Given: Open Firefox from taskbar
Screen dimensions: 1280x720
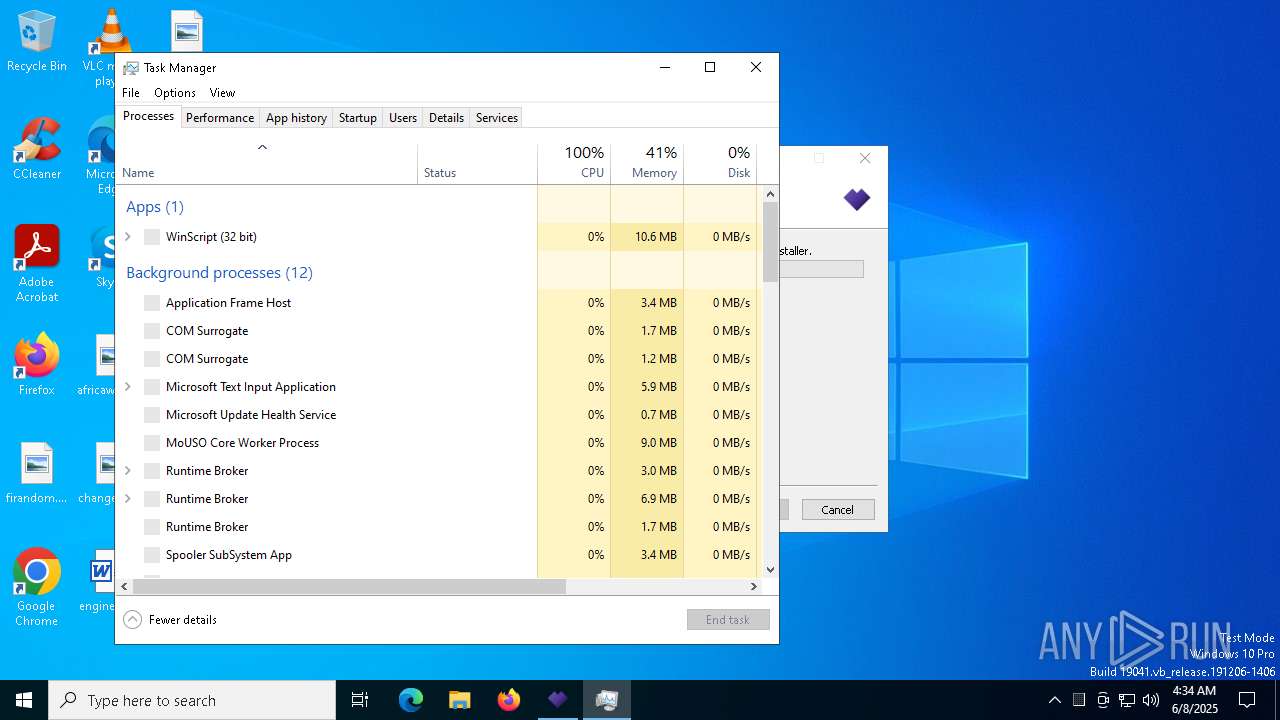Looking at the screenshot, I should (x=508, y=700).
